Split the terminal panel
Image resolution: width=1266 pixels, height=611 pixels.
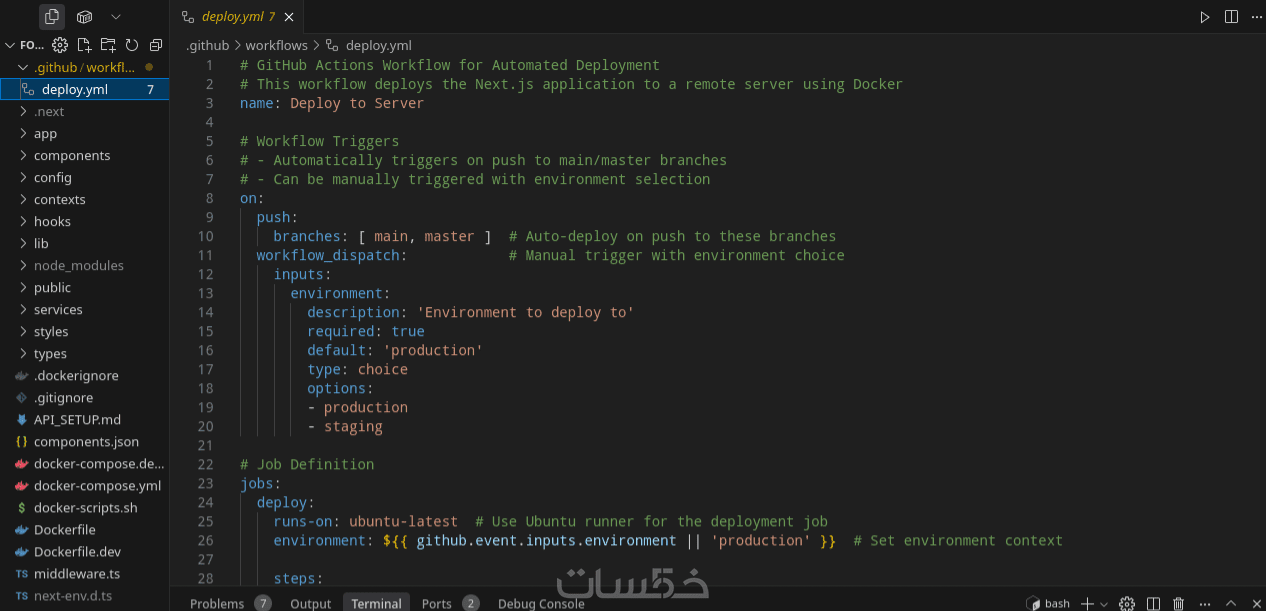[1153, 603]
